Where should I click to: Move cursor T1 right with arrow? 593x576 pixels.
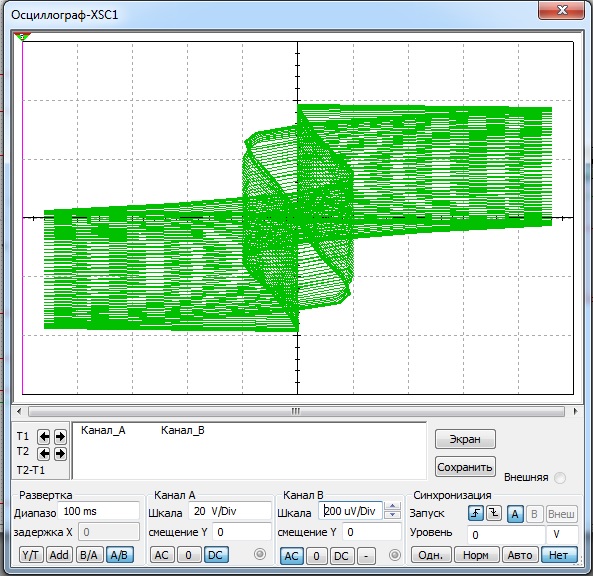(x=60, y=437)
